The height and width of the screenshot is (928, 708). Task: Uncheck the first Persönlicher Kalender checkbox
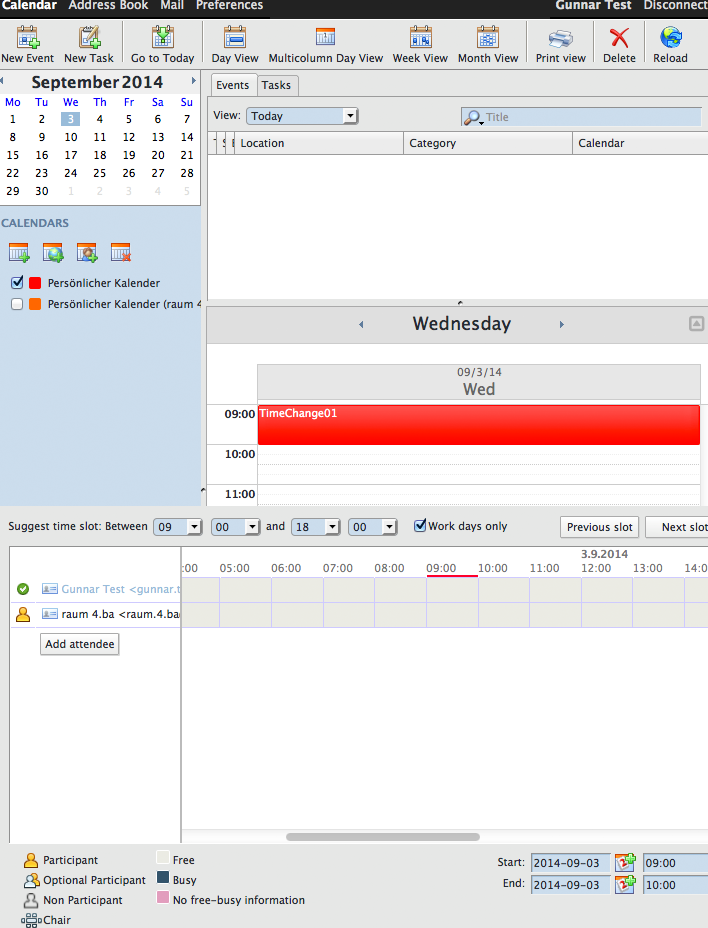pos(17,283)
